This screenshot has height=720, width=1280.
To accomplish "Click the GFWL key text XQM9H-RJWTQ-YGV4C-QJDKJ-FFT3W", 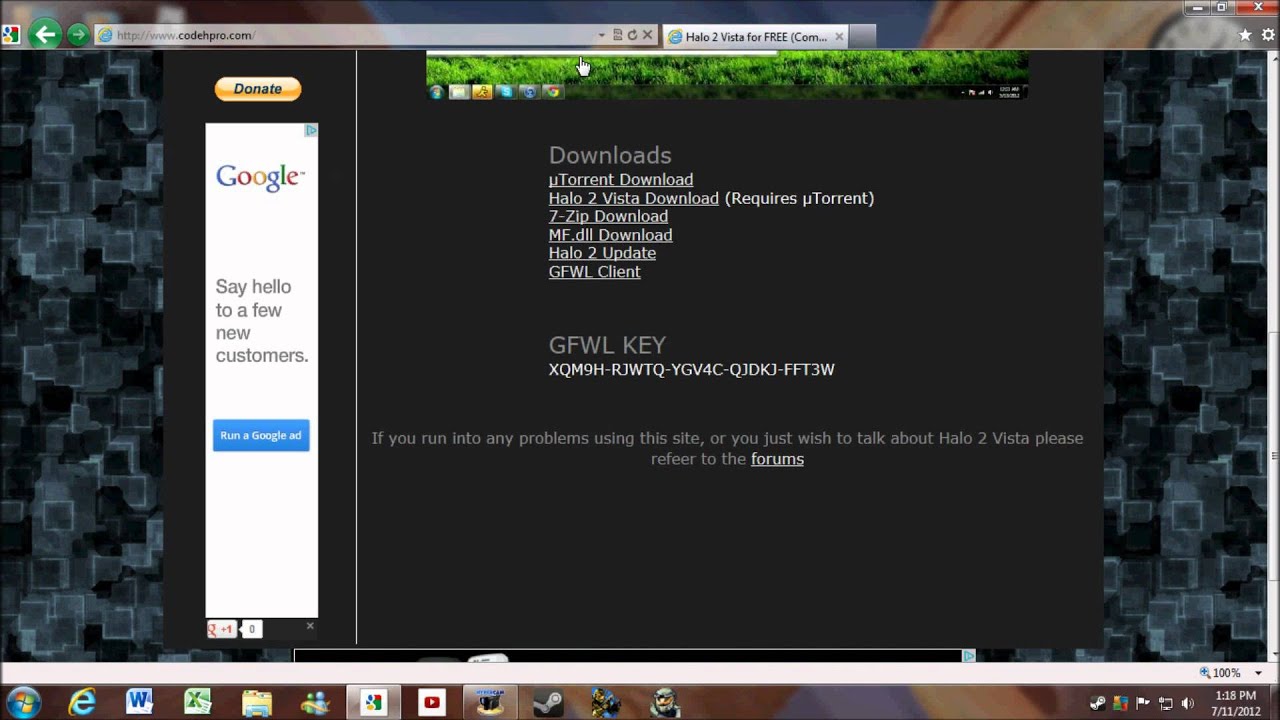I will 691,370.
